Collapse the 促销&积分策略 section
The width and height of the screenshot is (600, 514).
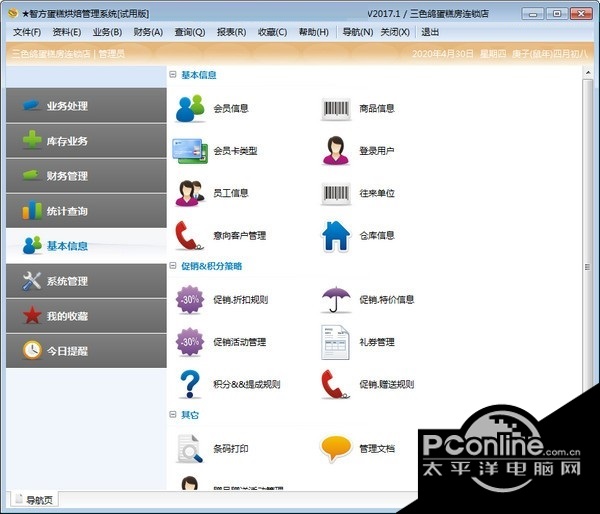click(173, 266)
